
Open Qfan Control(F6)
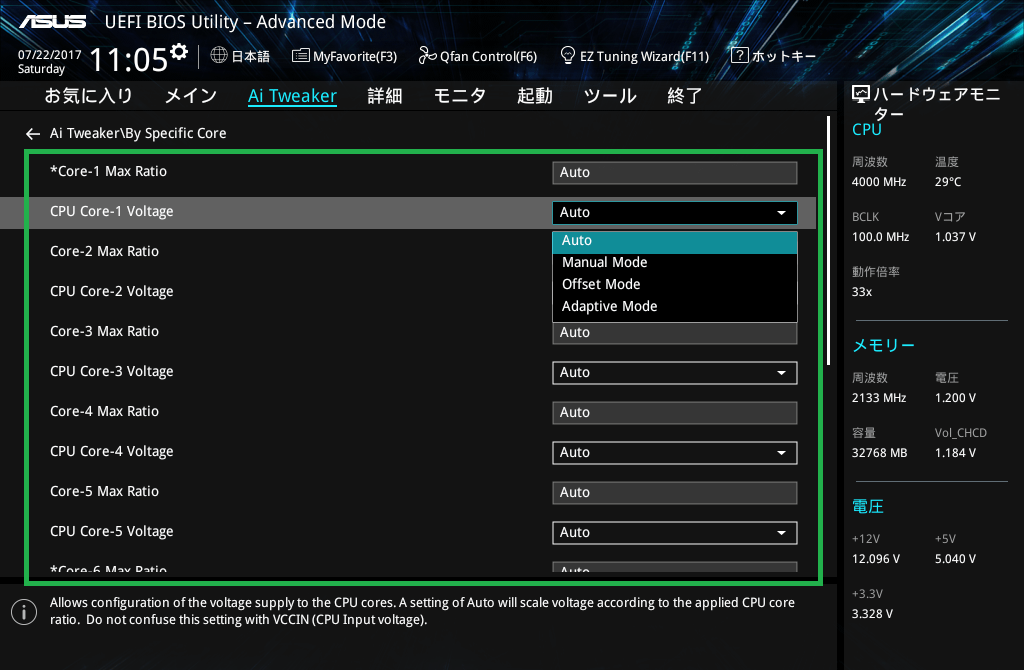pyautogui.click(x=477, y=56)
